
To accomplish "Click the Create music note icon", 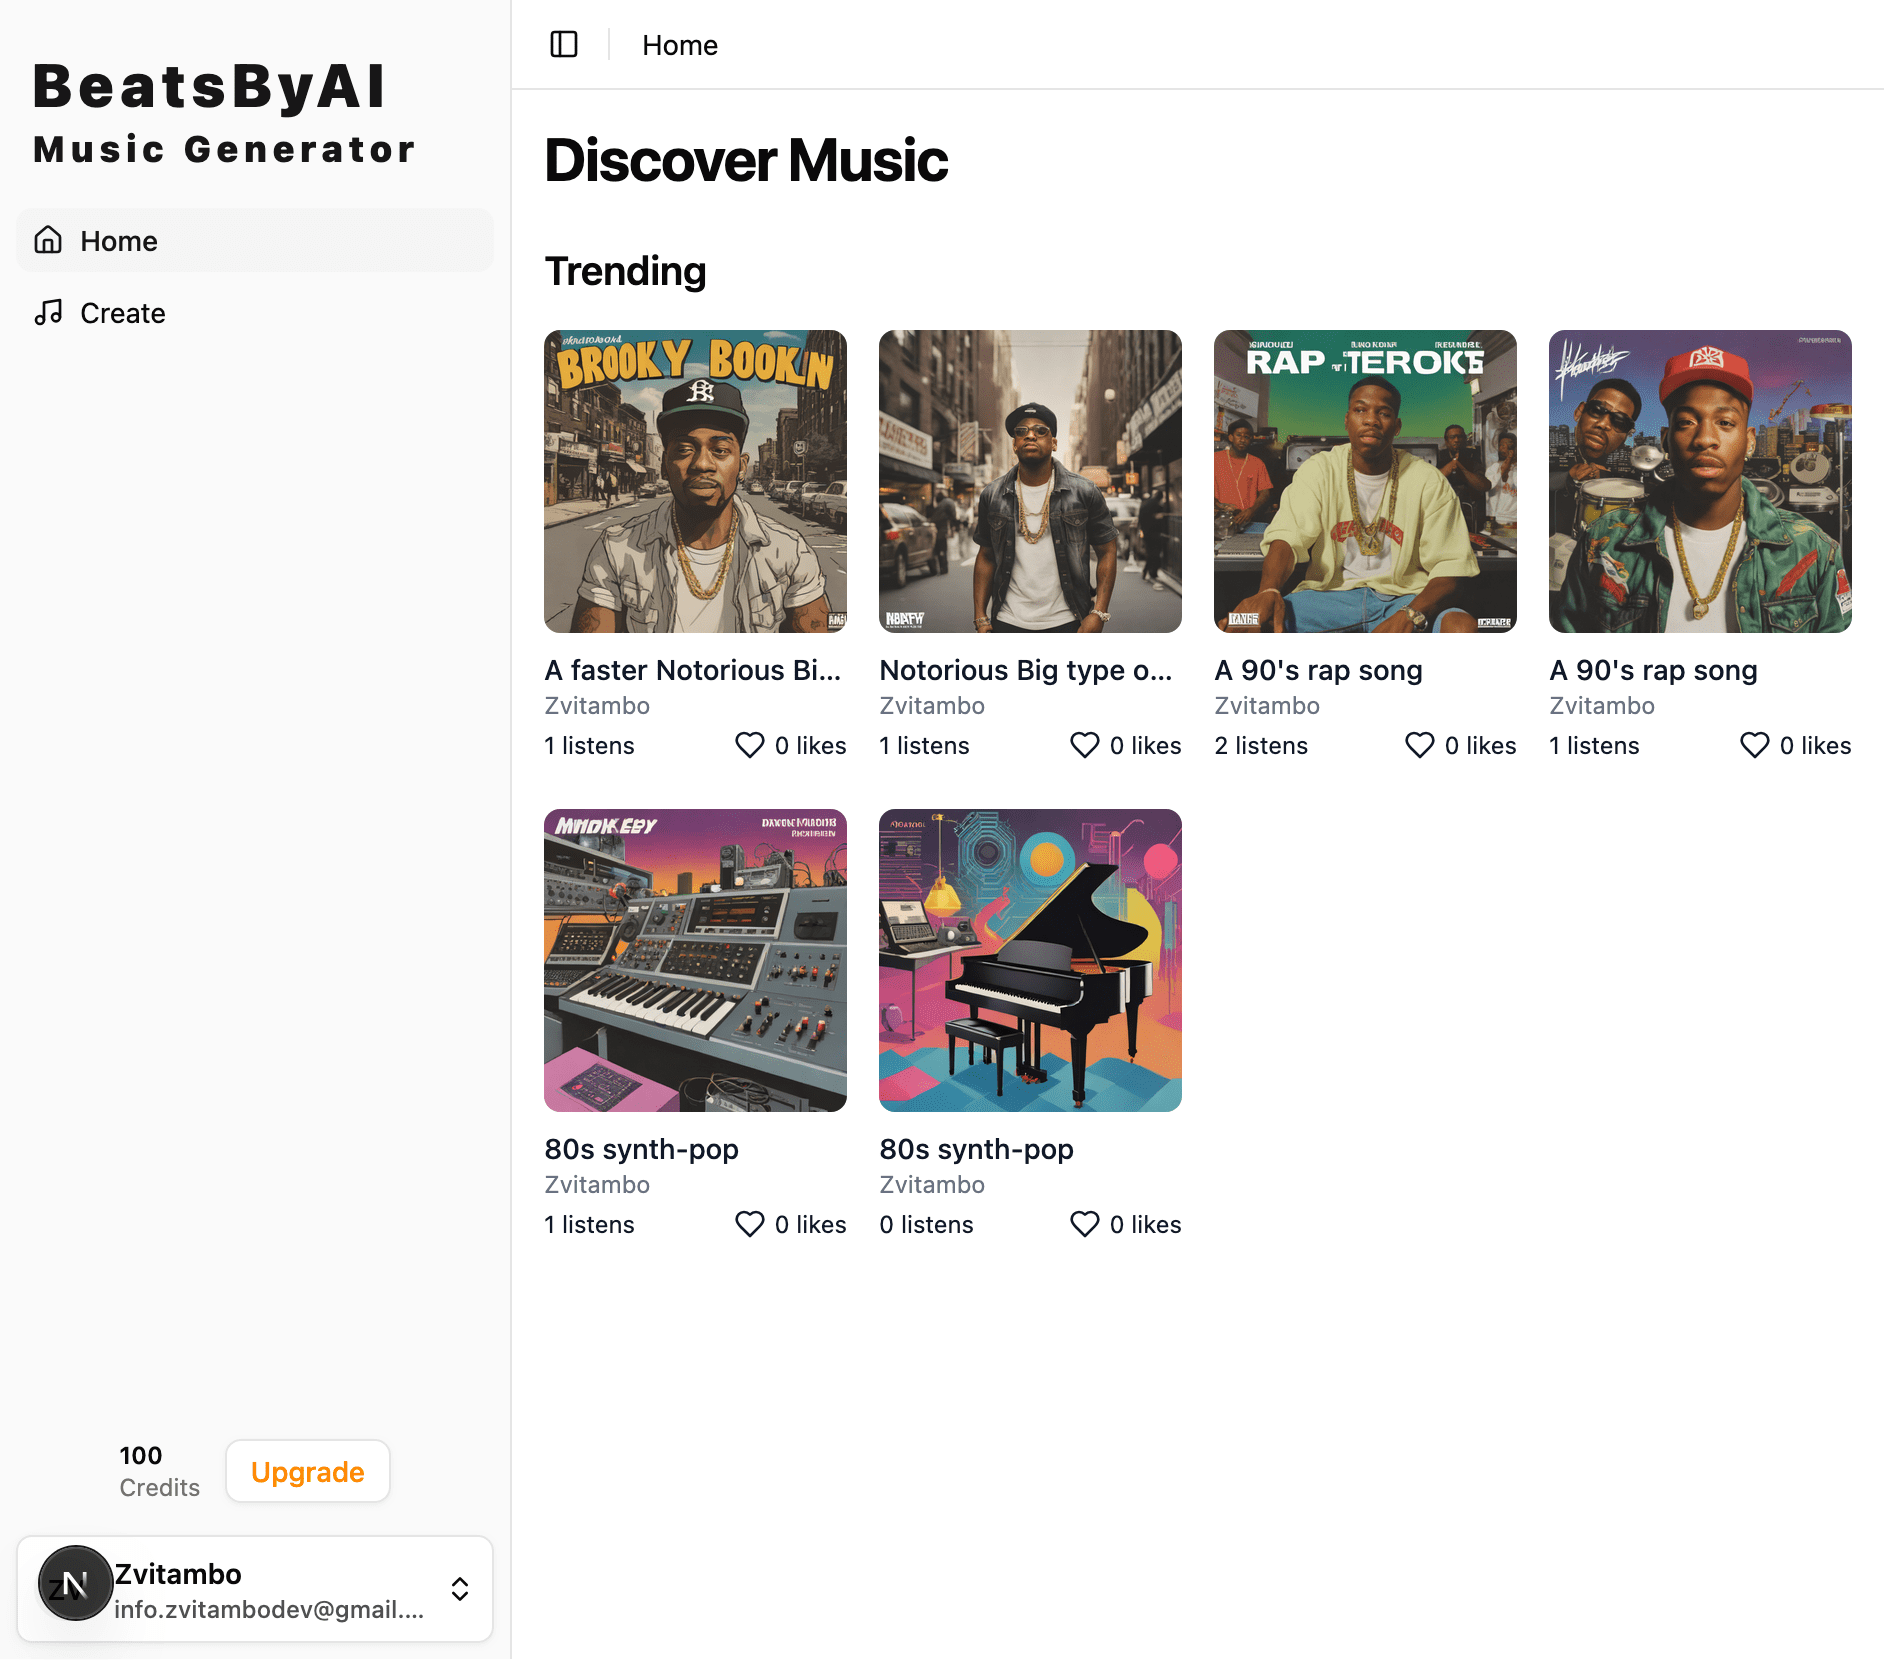I will 48,313.
